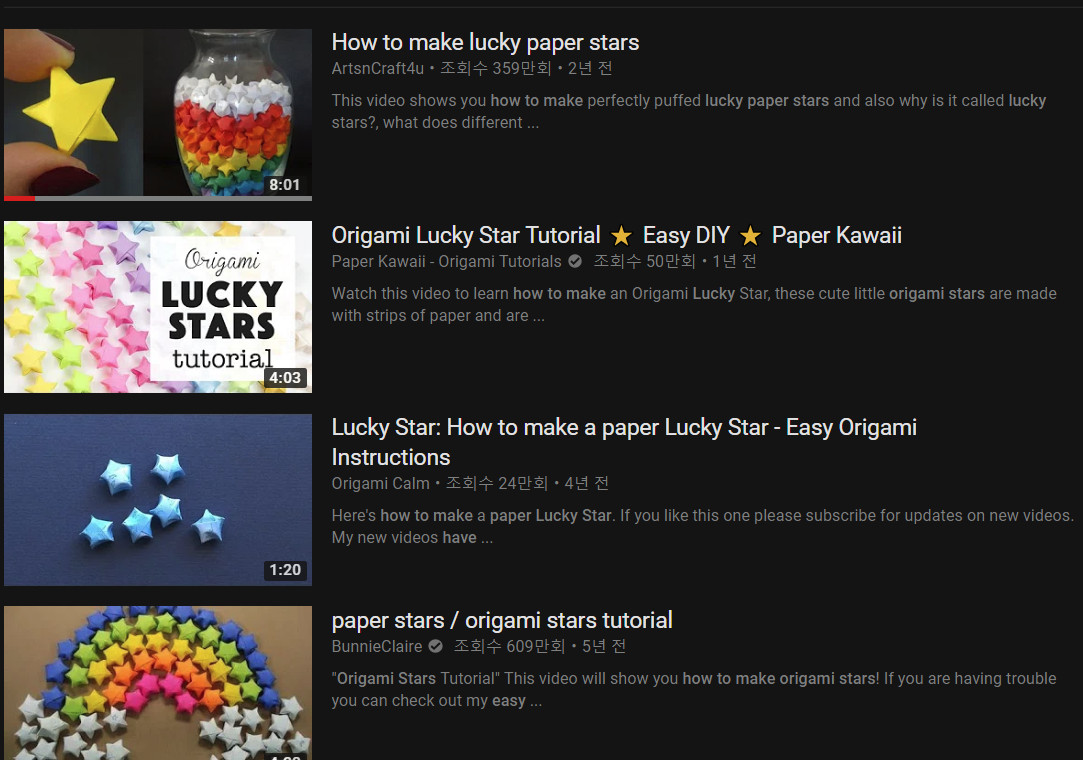This screenshot has width=1083, height=760.
Task: Open the yellow star and jar video thumbnail
Action: (157, 112)
